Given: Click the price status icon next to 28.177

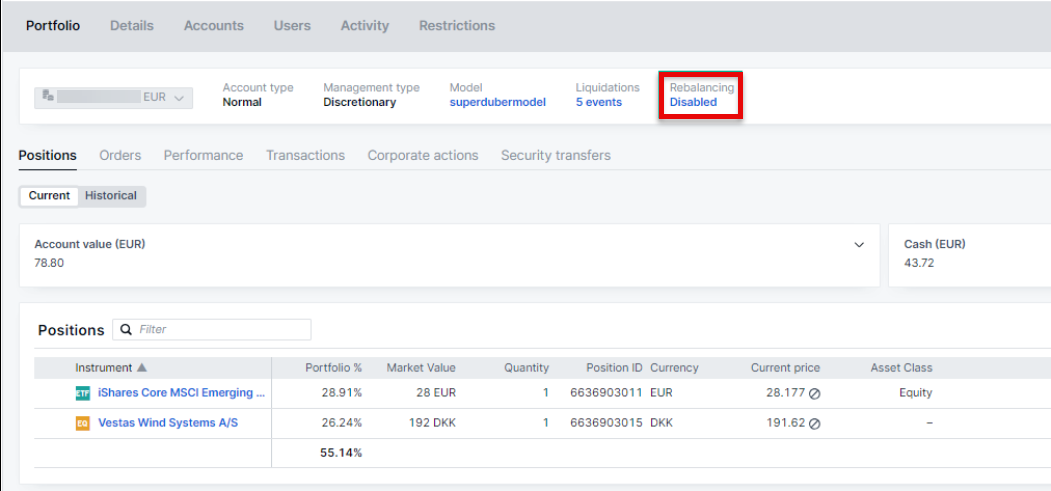Looking at the screenshot, I should pyautogui.click(x=814, y=394).
